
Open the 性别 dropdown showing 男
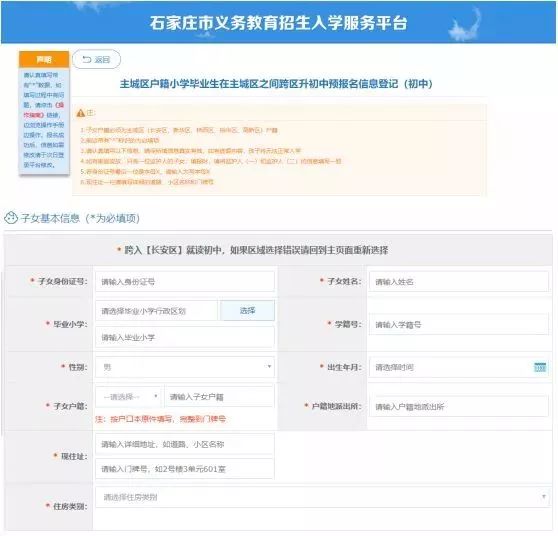point(185,367)
